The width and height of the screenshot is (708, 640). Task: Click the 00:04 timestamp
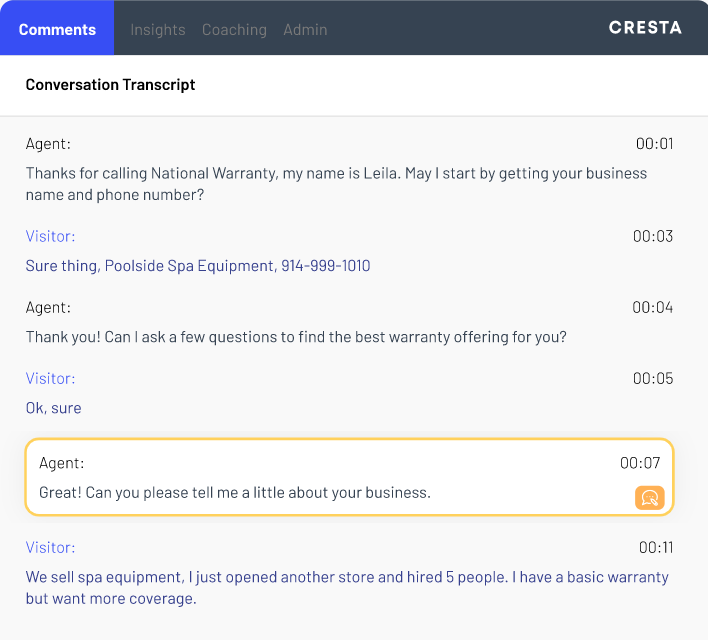(653, 307)
